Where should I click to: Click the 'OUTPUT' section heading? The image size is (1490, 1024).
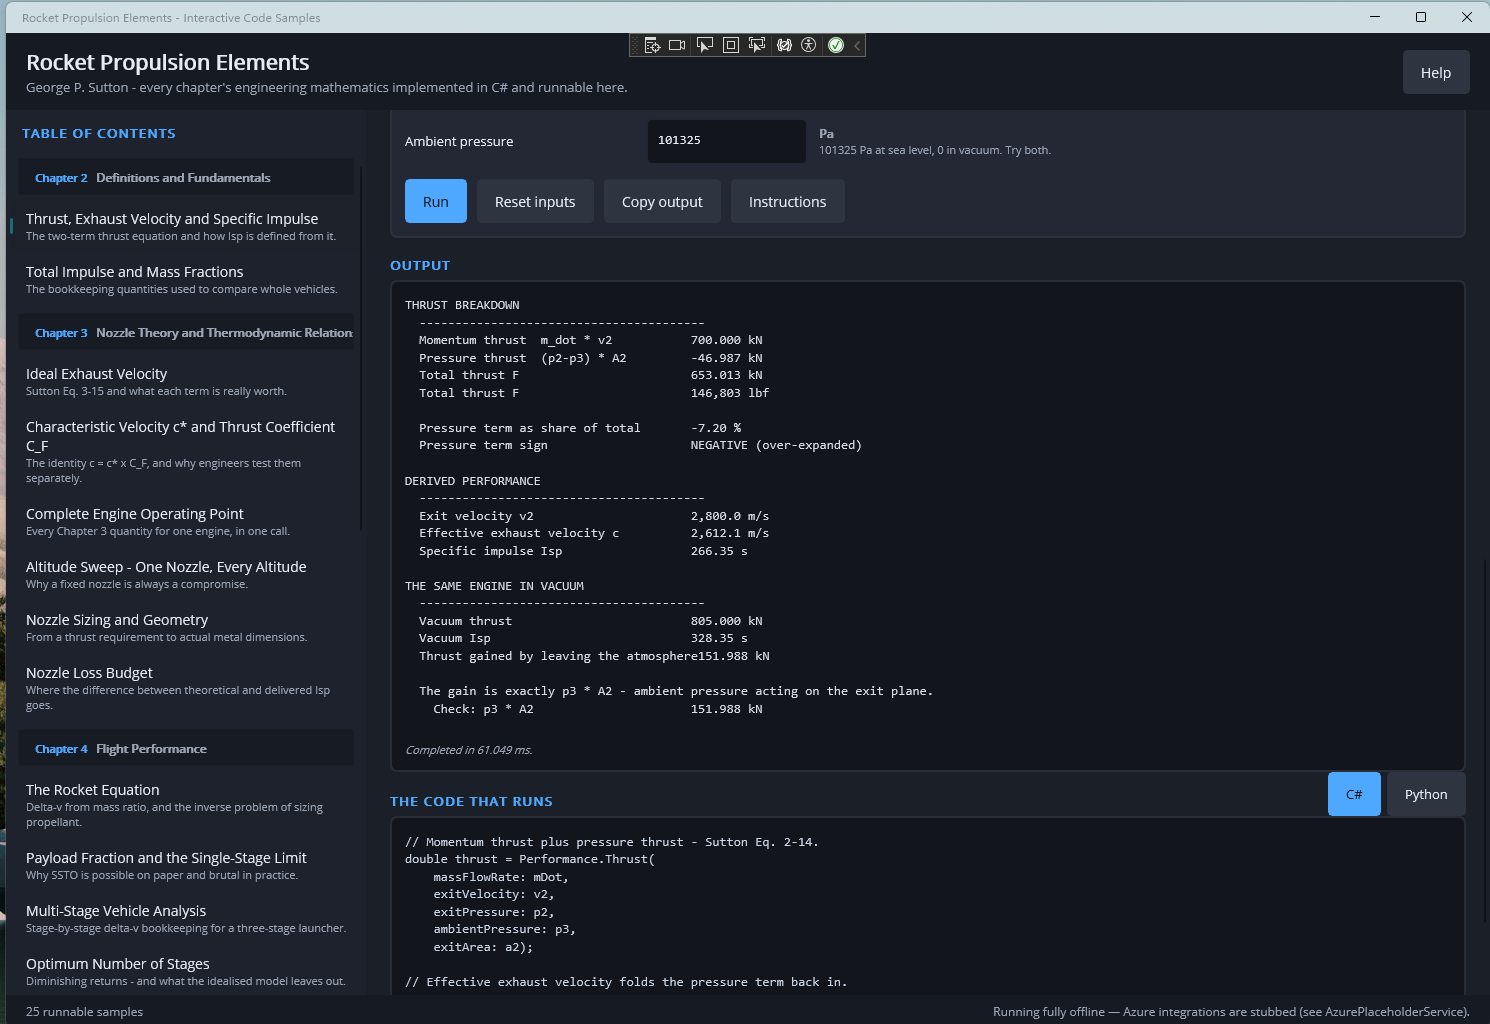click(x=420, y=265)
